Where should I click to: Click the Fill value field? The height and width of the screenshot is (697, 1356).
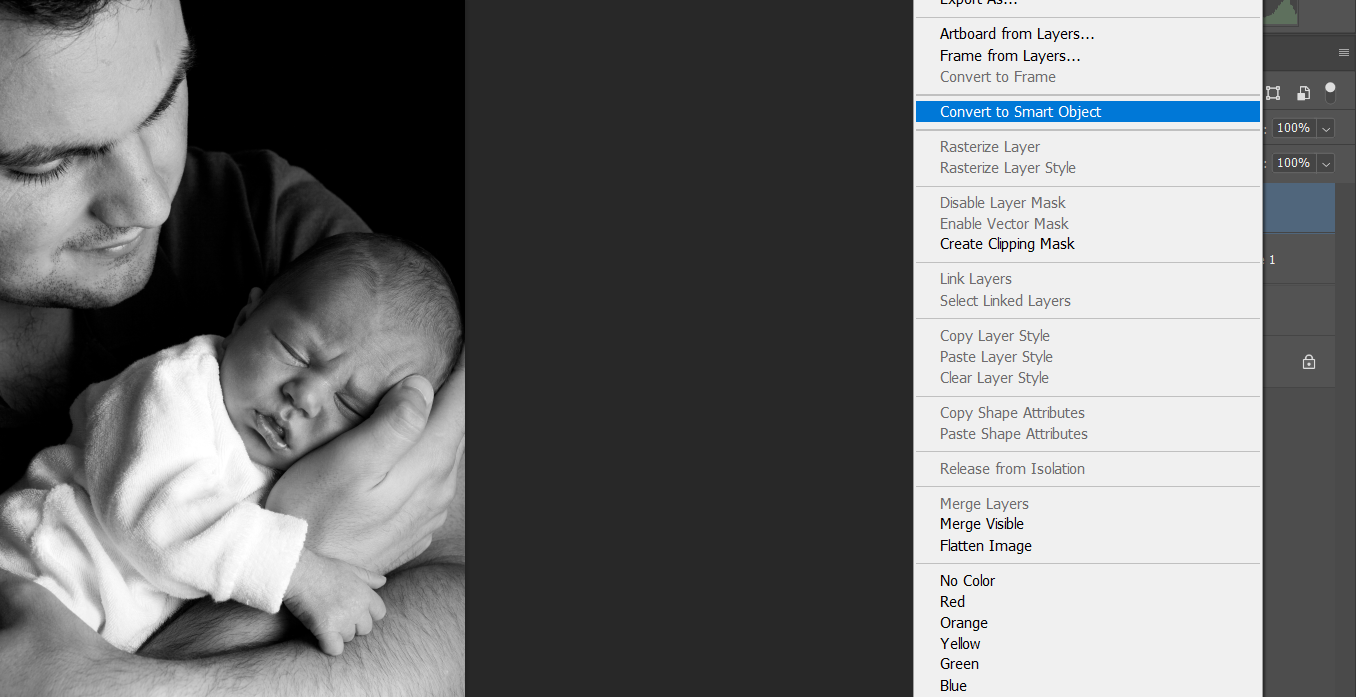[1294, 163]
